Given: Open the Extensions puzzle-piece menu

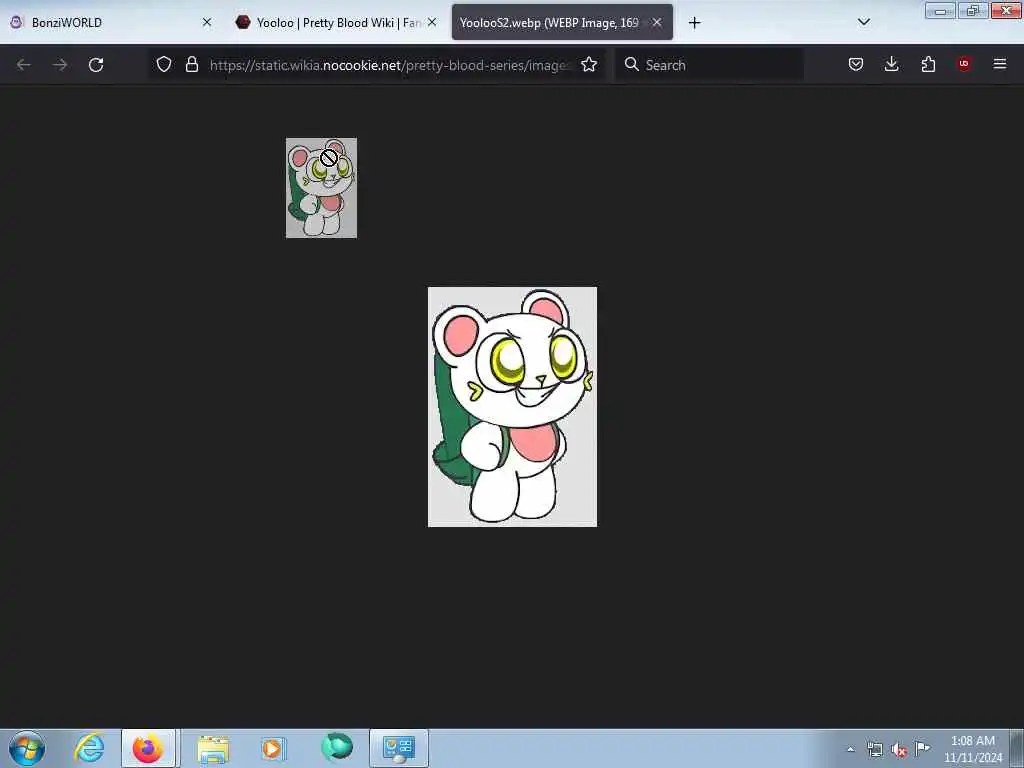Looking at the screenshot, I should pos(928,64).
